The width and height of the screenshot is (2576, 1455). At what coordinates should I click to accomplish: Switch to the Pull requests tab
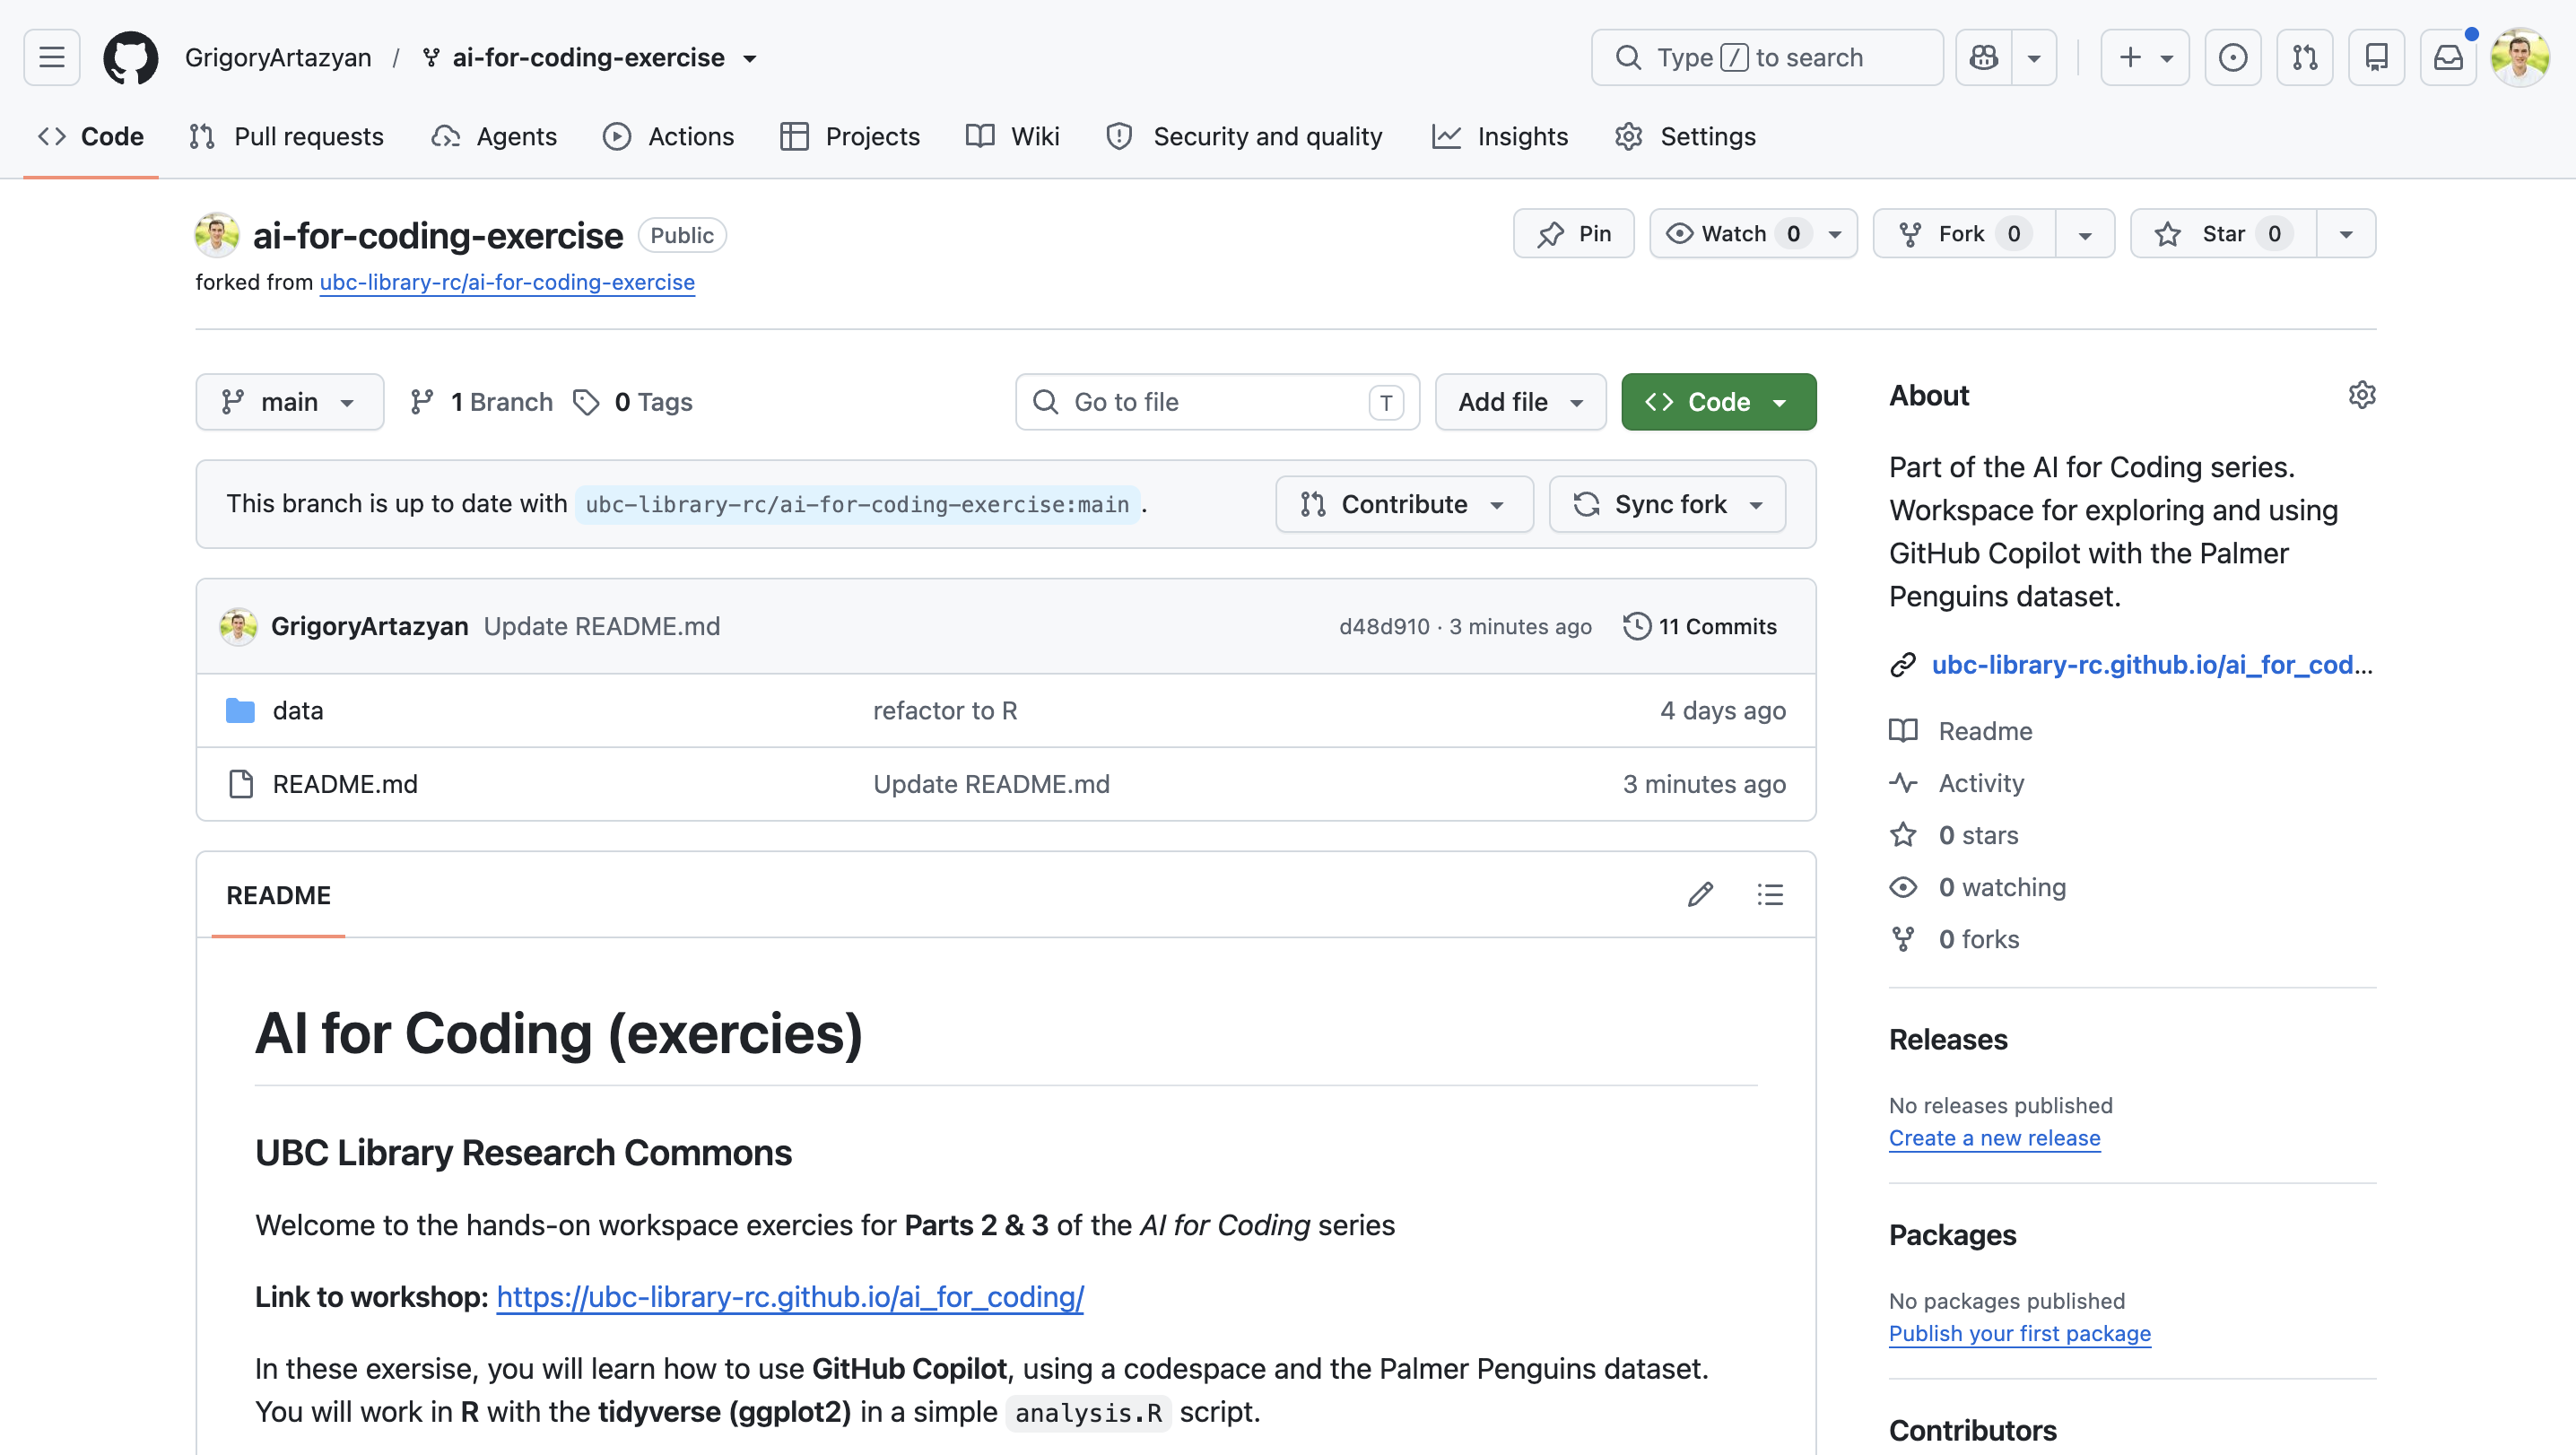click(x=287, y=136)
